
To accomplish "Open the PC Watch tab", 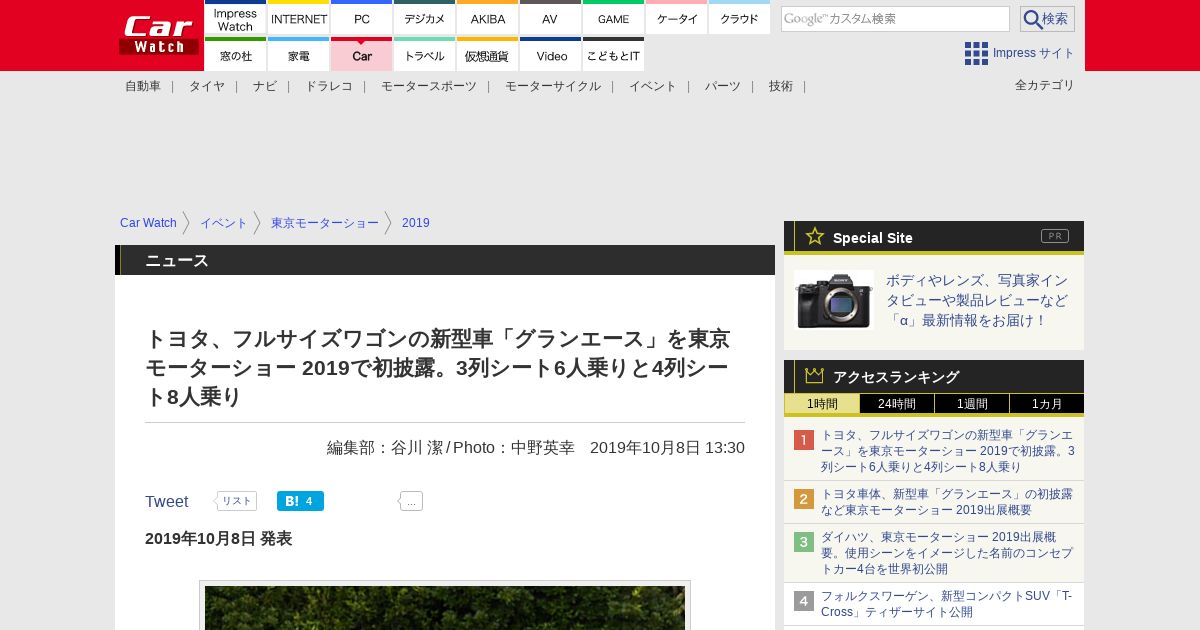I will (x=361, y=19).
